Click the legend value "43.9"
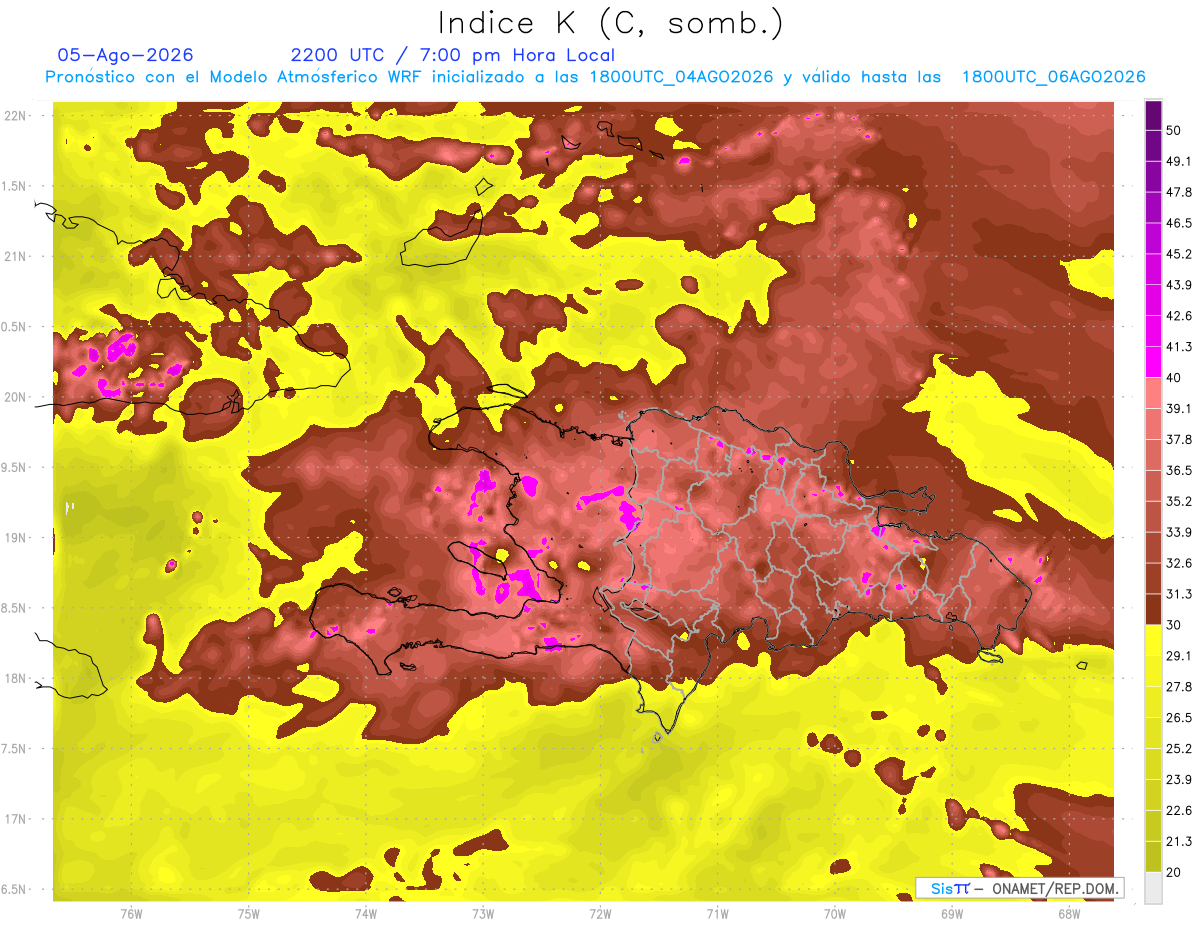 pos(1179,285)
